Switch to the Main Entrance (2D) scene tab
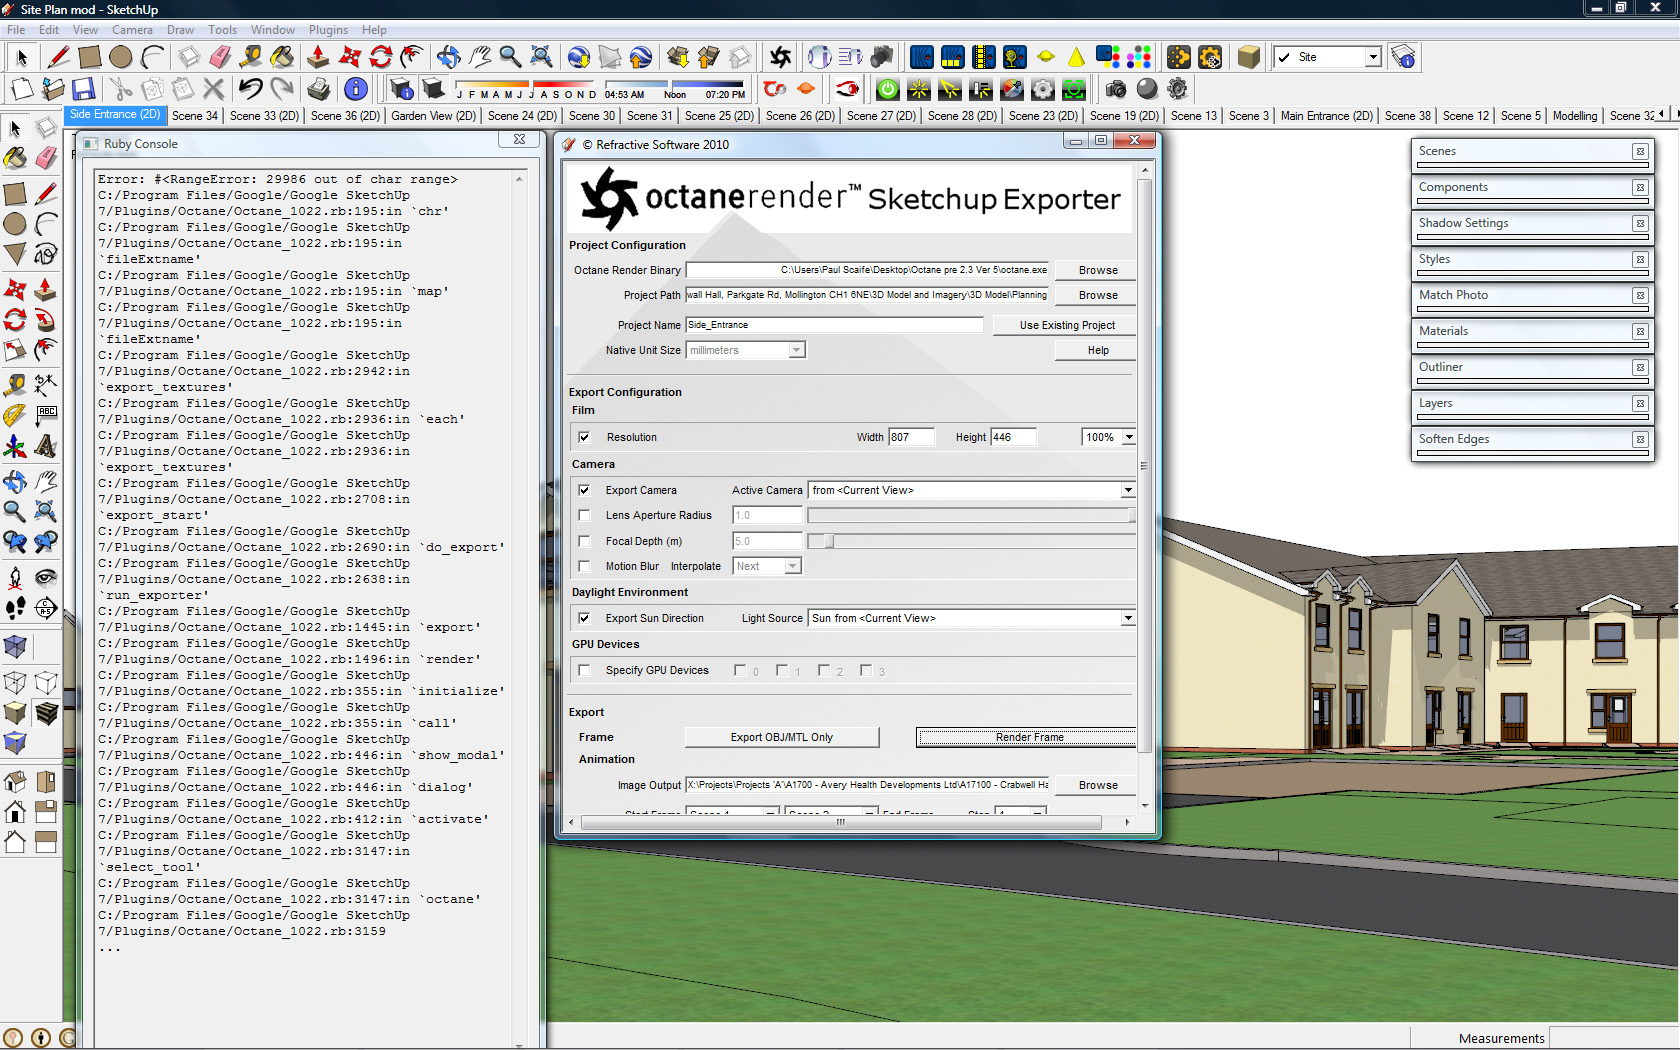1680x1050 pixels. click(x=1326, y=116)
